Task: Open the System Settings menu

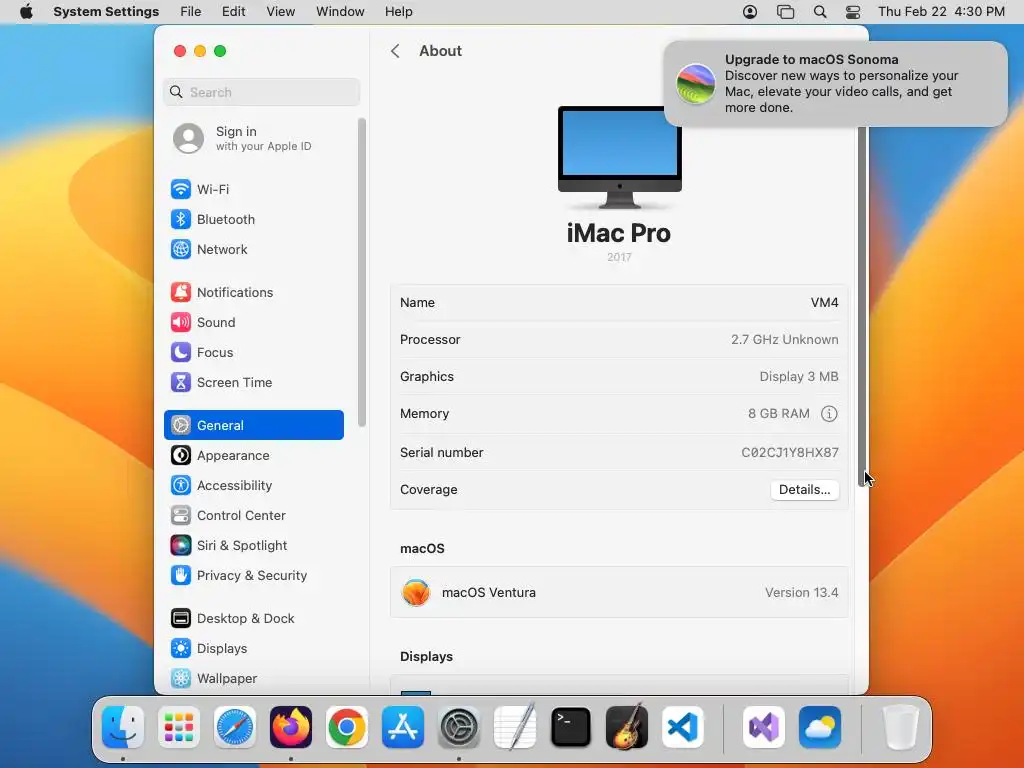Action: (x=106, y=12)
